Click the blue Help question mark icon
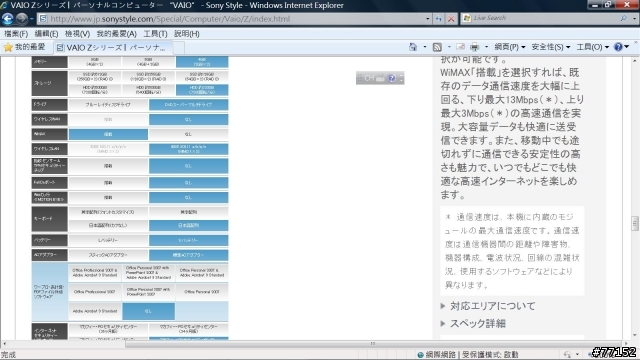This screenshot has width=640, height=360. click(x=618, y=47)
